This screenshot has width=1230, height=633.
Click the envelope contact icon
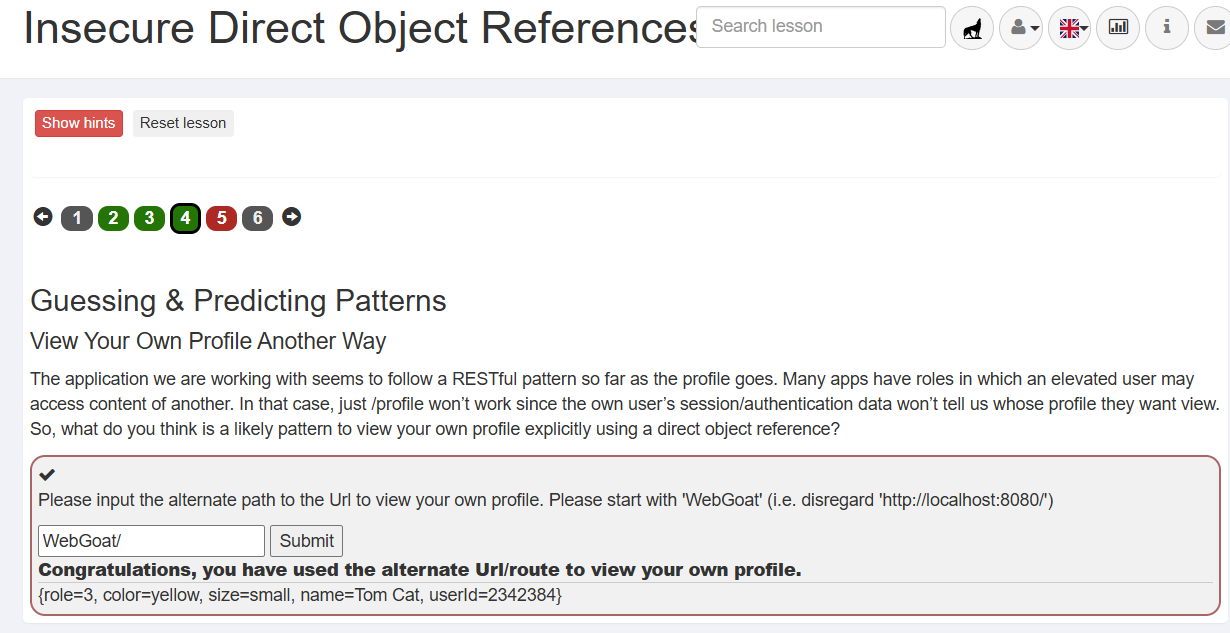(x=1213, y=28)
